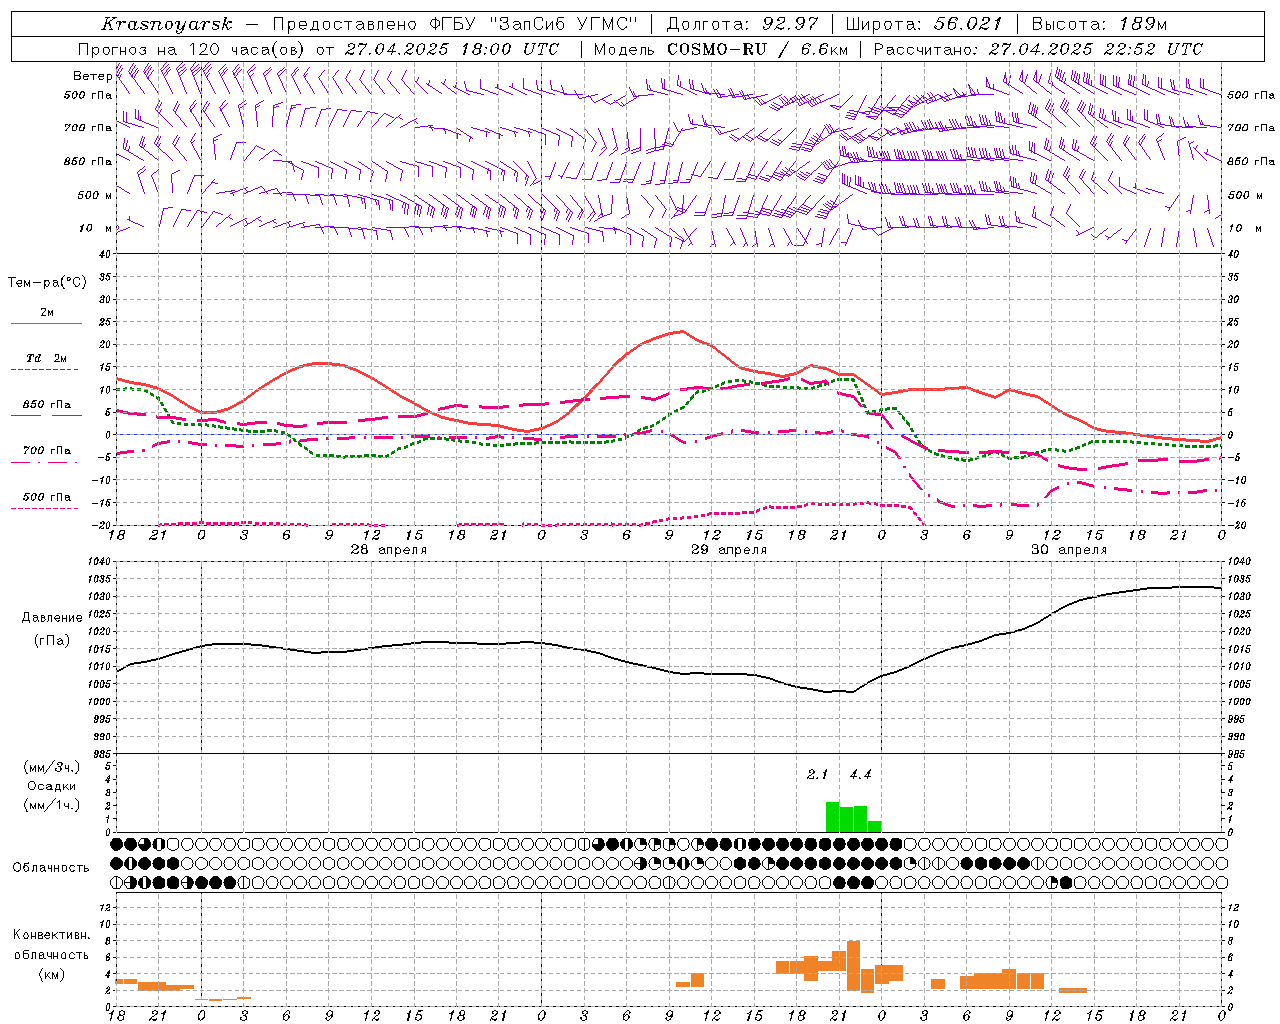
Task: Click the (мм/1ч.) precipitation unit label
Action: click(x=52, y=805)
